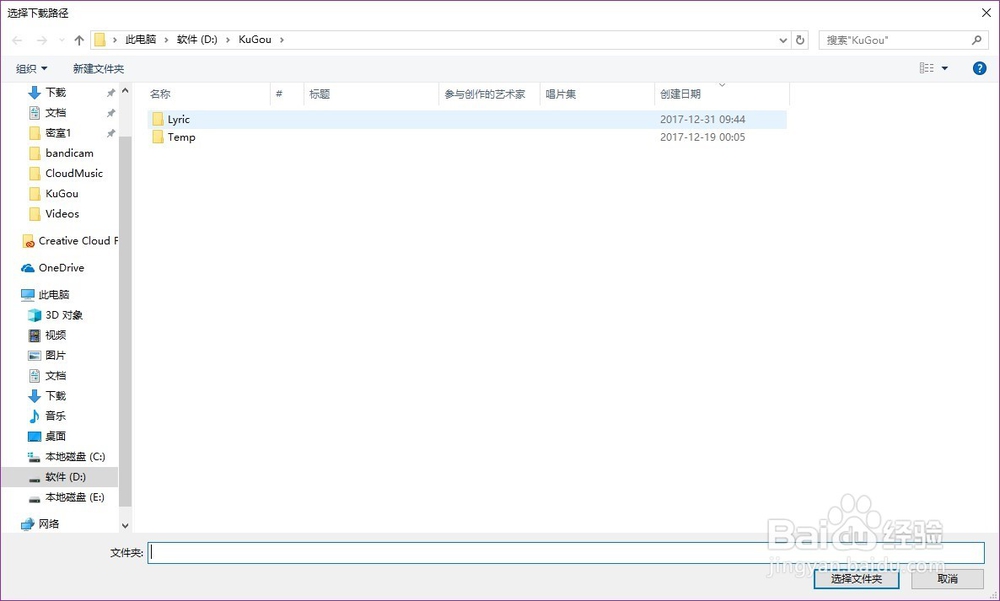Select 此电脑 in the address path
Image resolution: width=1000 pixels, height=601 pixels.
(140, 40)
